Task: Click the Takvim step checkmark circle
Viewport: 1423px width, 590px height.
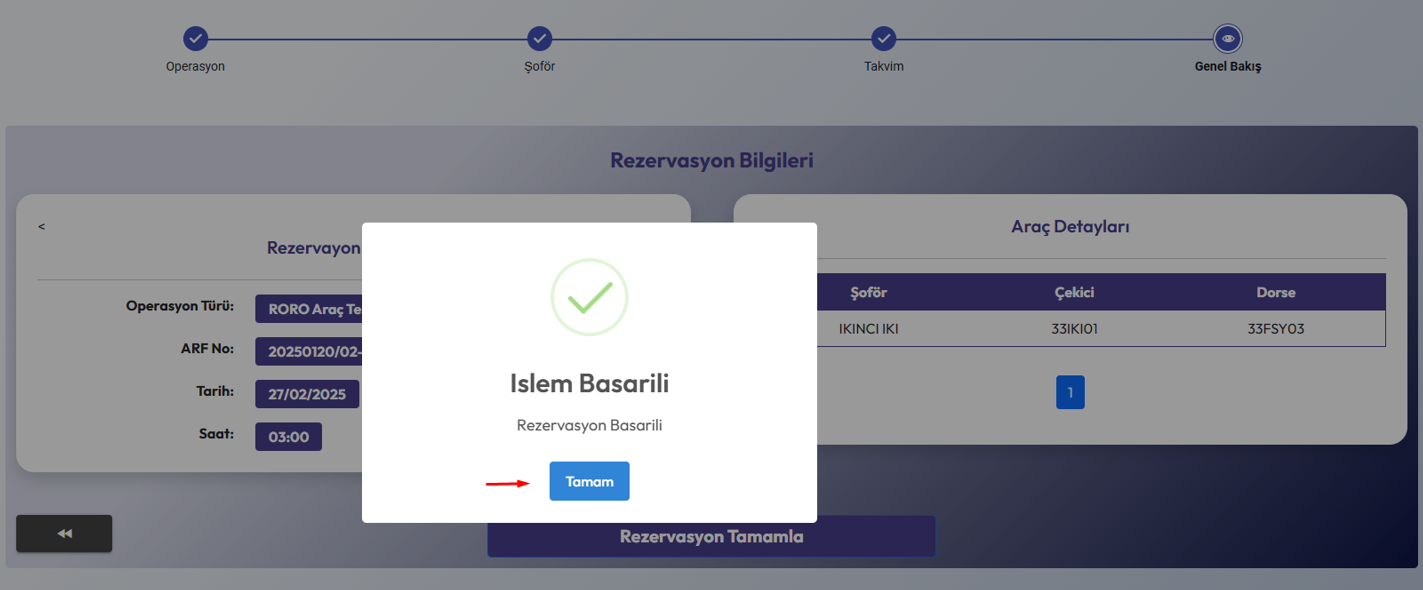Action: tap(883, 39)
